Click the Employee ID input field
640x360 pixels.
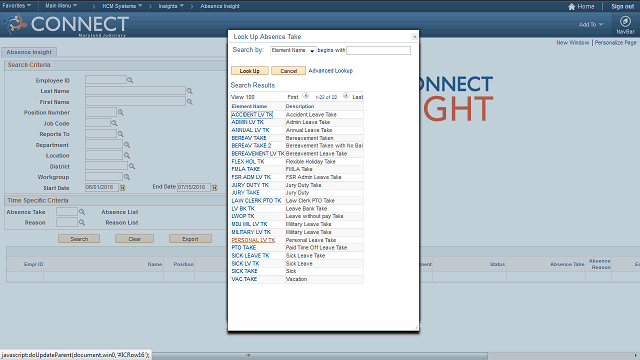106,80
